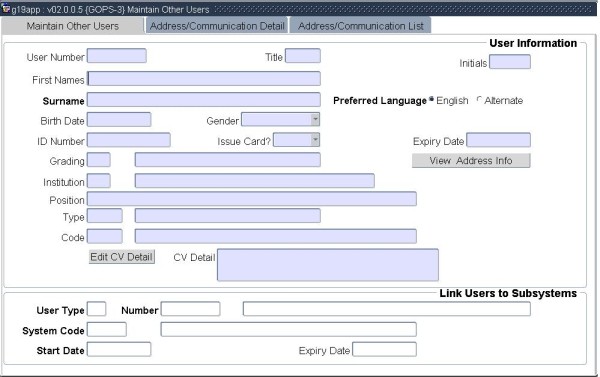
Task: Click the g19app title bar icon
Action: (x=5, y=8)
